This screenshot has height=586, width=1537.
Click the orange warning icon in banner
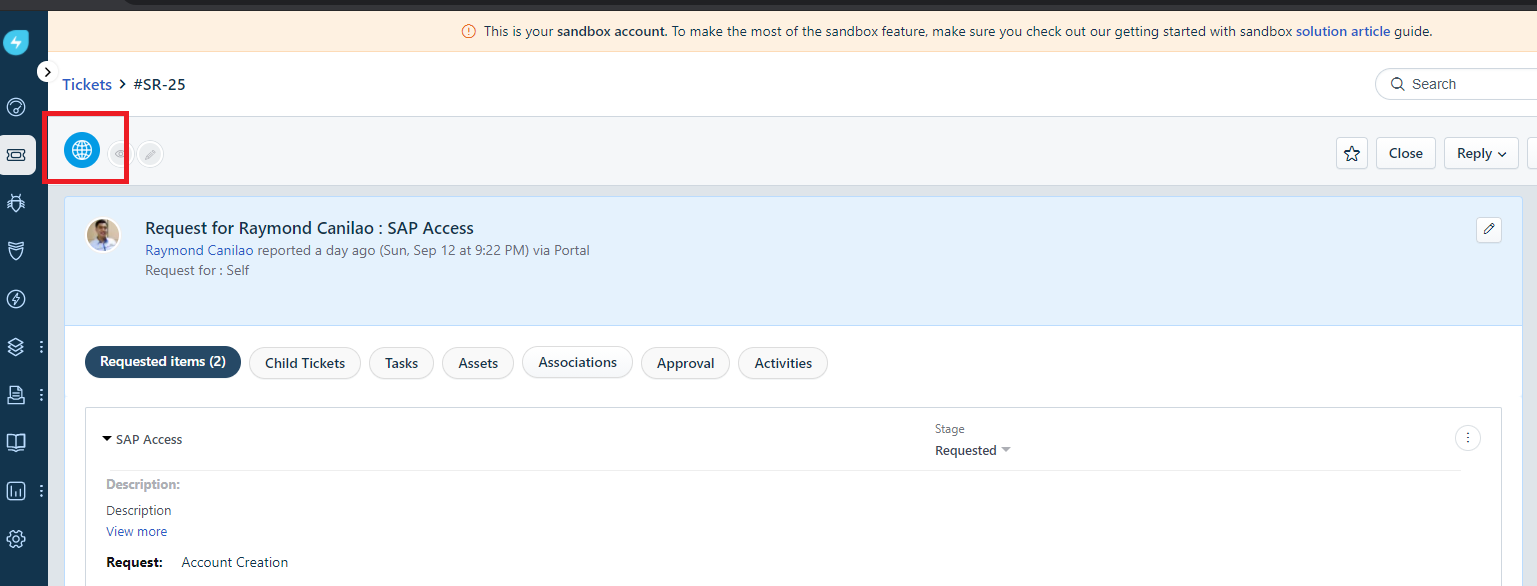click(469, 31)
